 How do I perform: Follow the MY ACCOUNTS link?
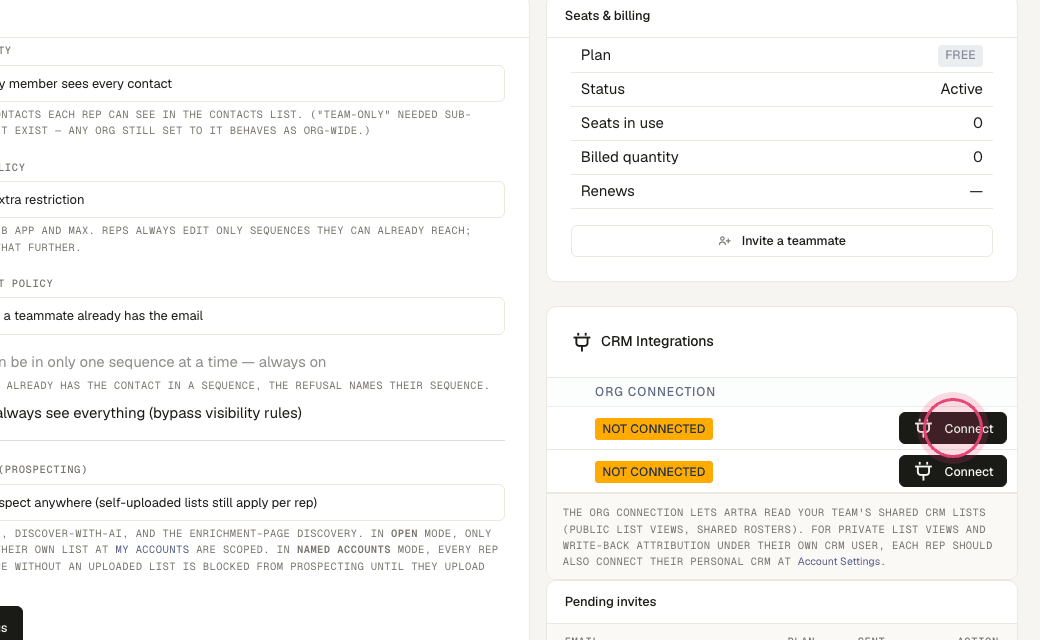[x=152, y=550]
